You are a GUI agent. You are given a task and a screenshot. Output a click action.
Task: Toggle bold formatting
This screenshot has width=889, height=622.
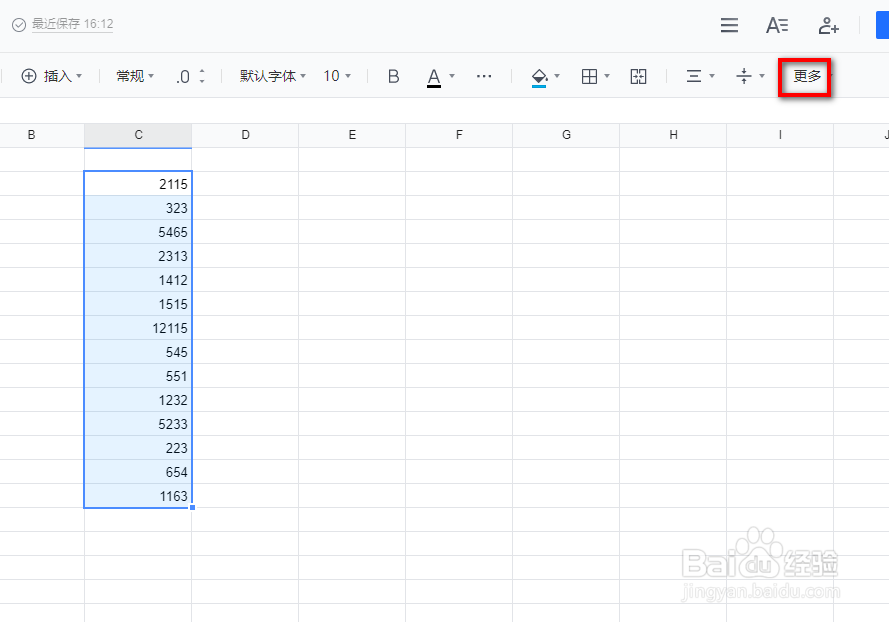pyautogui.click(x=393, y=76)
